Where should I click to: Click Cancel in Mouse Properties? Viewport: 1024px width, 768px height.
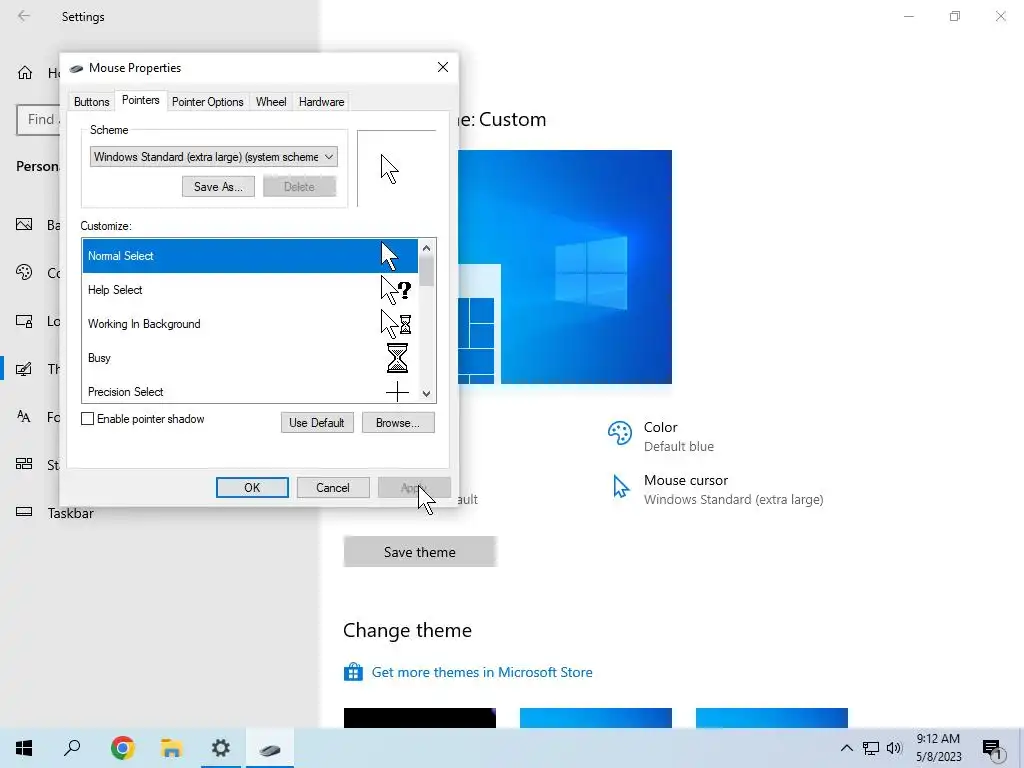333,487
